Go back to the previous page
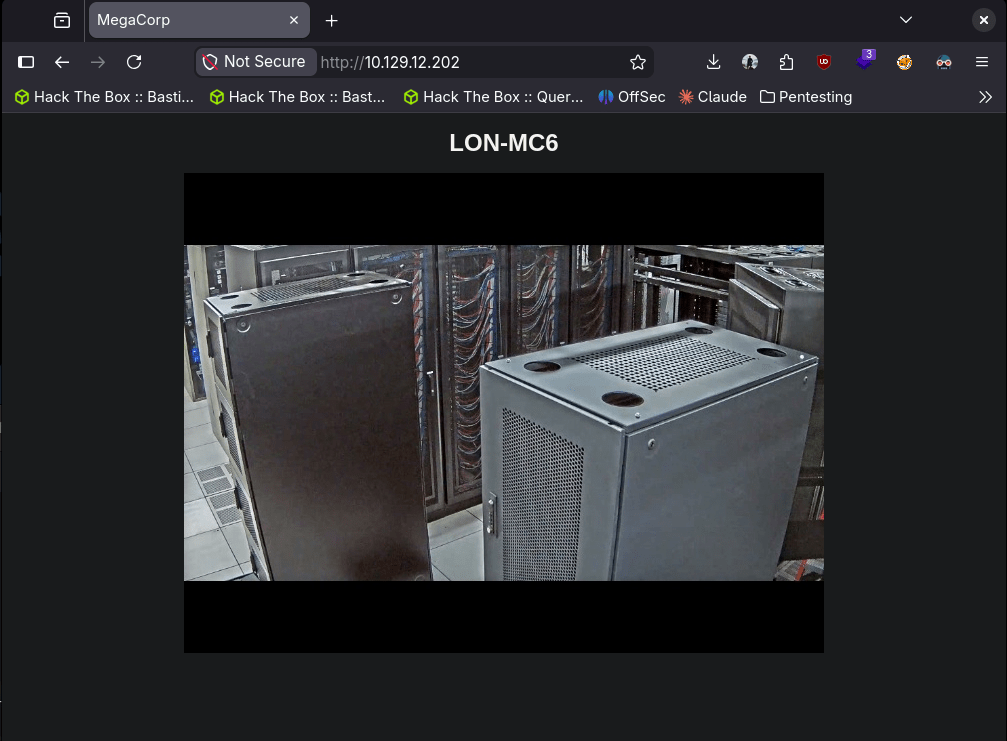The width and height of the screenshot is (1007, 741). click(x=62, y=62)
